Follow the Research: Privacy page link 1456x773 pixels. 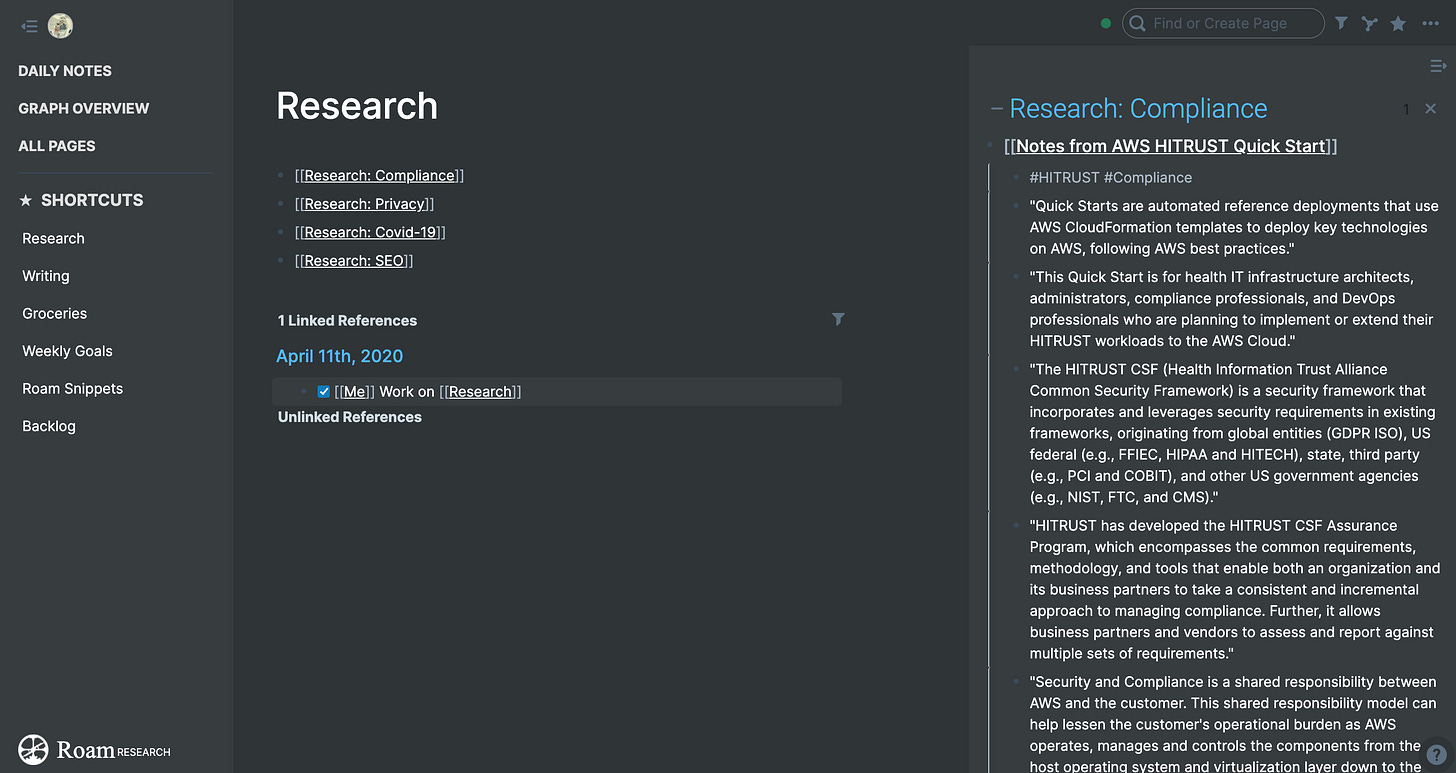(x=364, y=204)
